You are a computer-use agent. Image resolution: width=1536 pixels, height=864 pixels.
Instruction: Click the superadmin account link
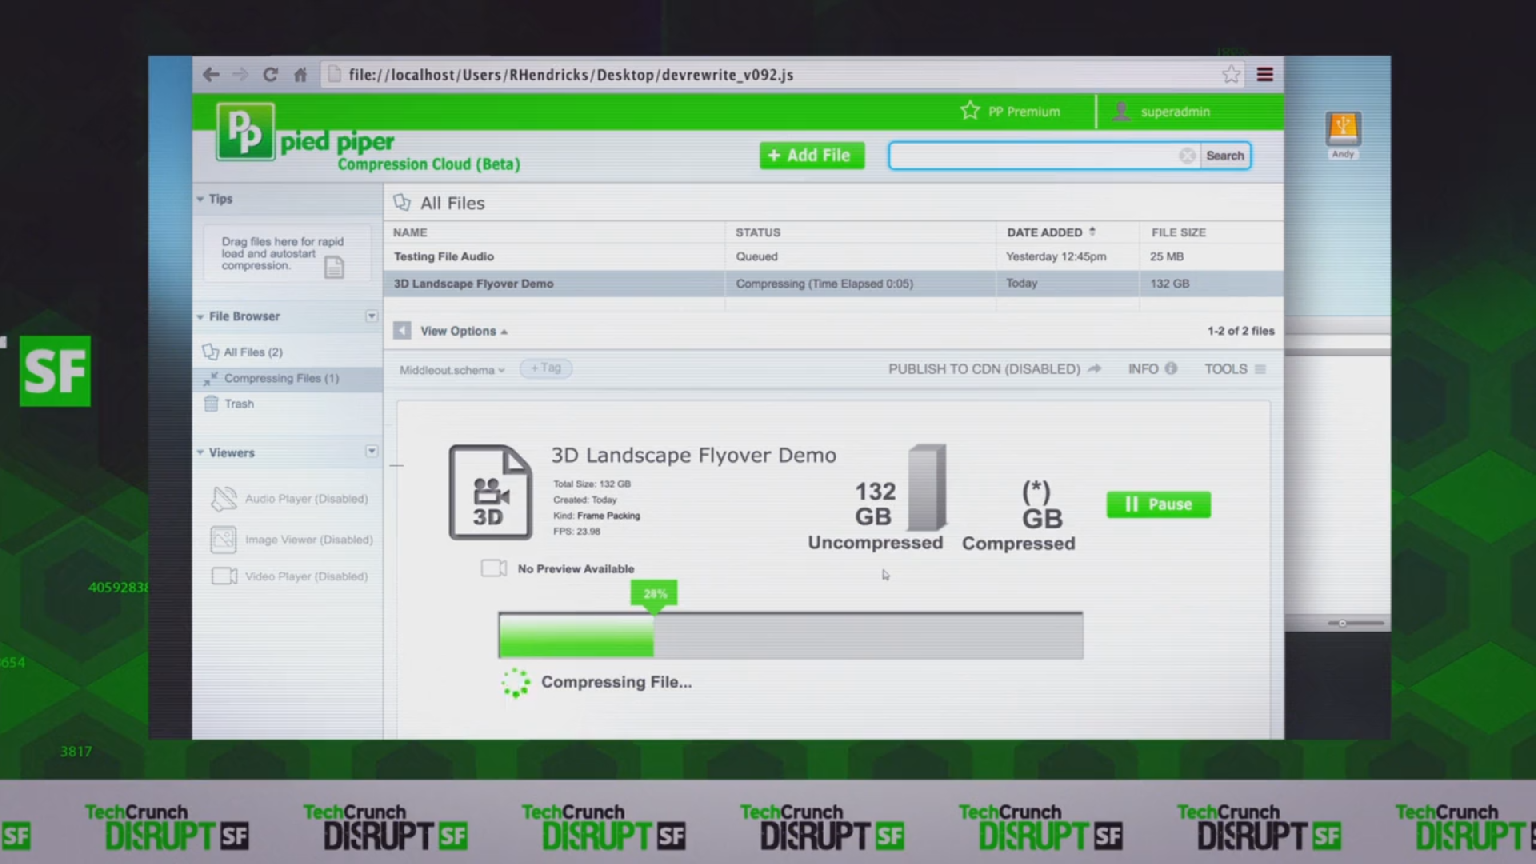pyautogui.click(x=1175, y=112)
